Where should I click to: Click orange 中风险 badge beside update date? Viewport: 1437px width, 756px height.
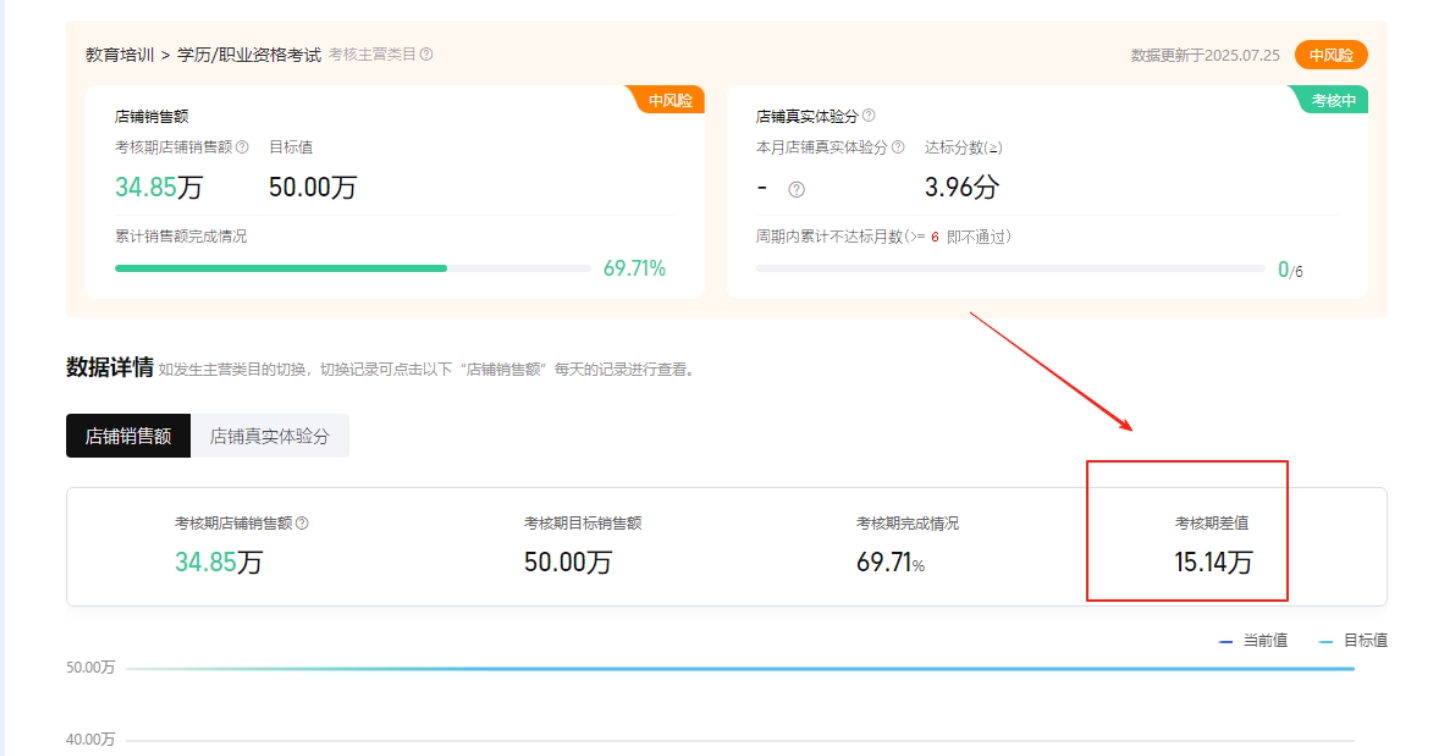(x=1330, y=55)
